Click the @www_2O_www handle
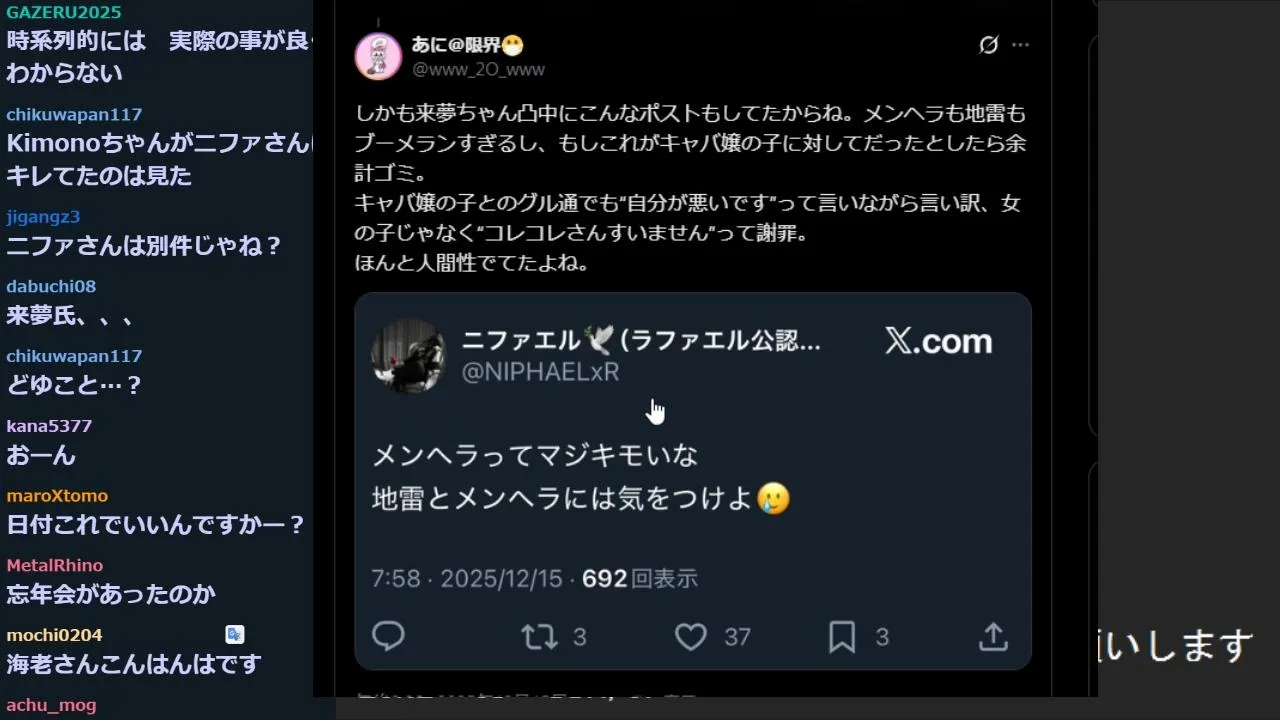The image size is (1280, 720). tap(478, 69)
